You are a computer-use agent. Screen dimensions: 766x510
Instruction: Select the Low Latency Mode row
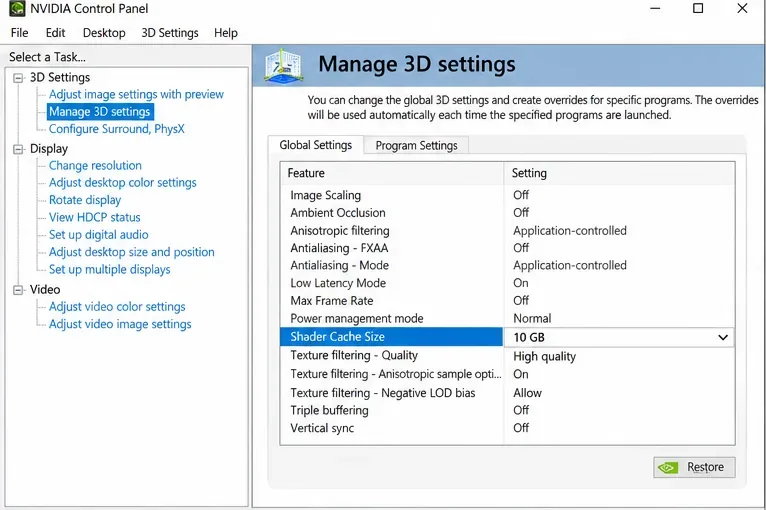(x=507, y=283)
